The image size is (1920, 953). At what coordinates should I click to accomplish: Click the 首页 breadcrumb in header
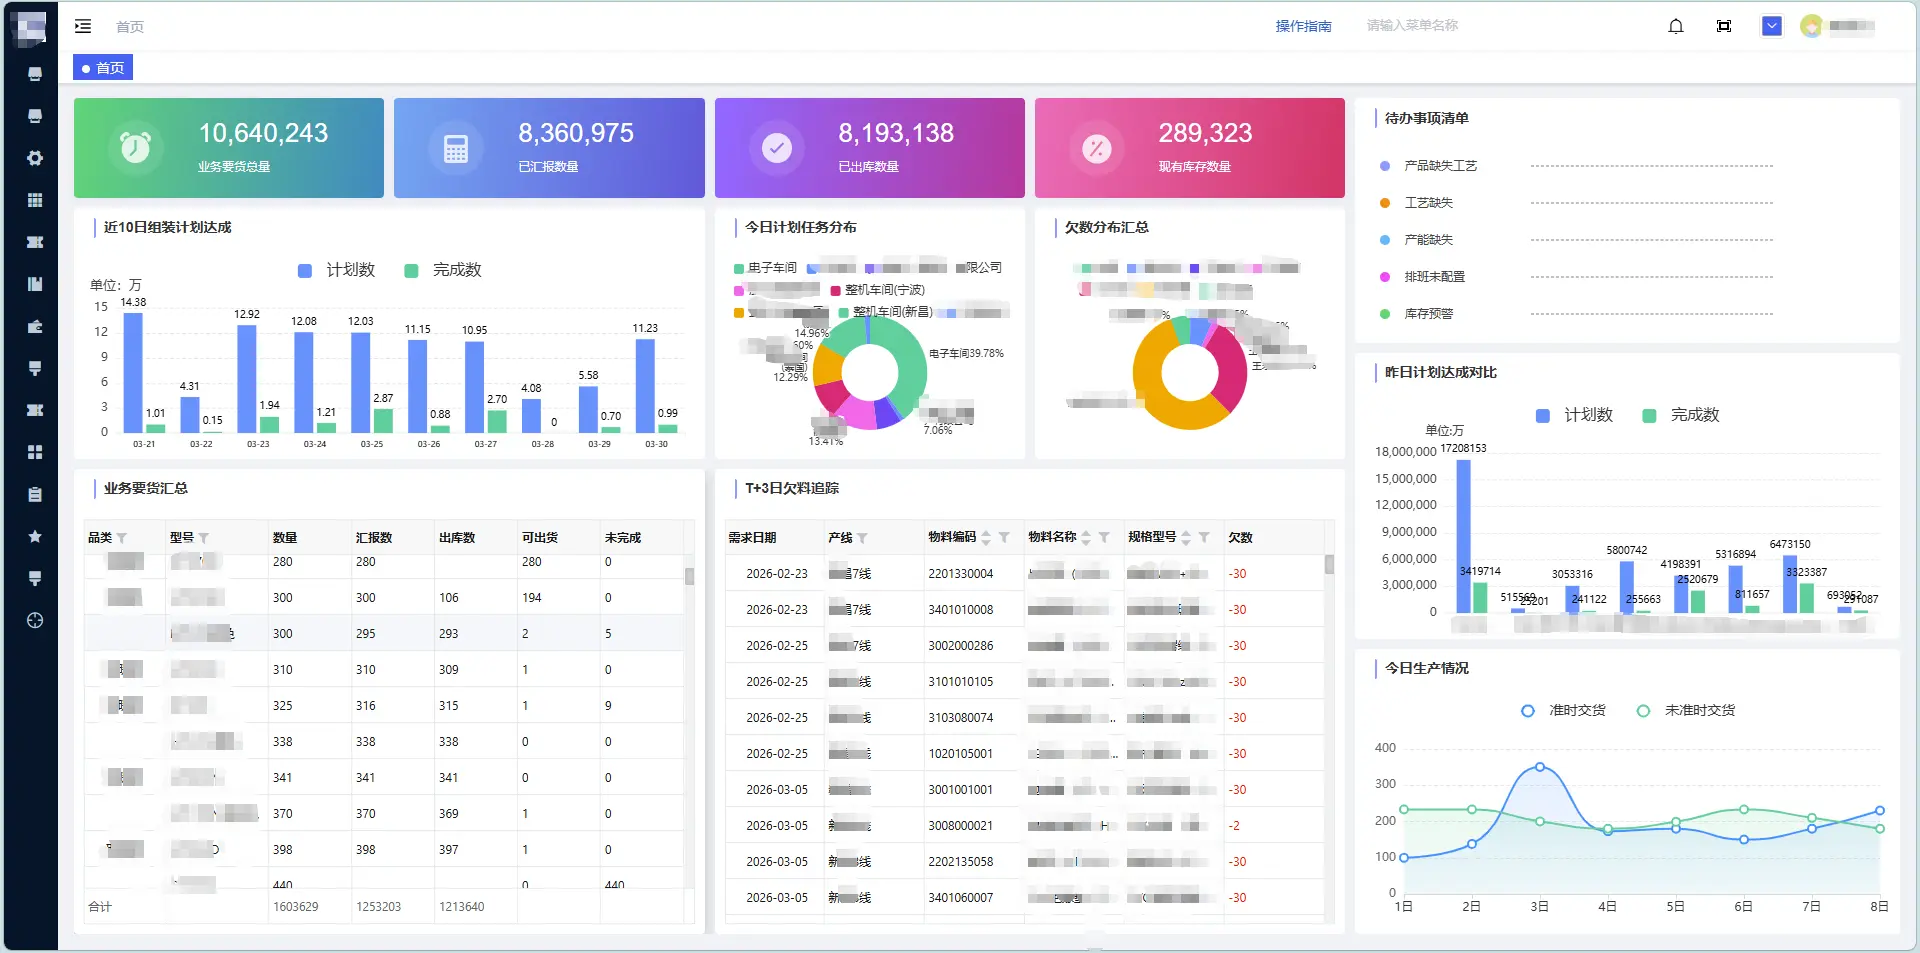(130, 27)
